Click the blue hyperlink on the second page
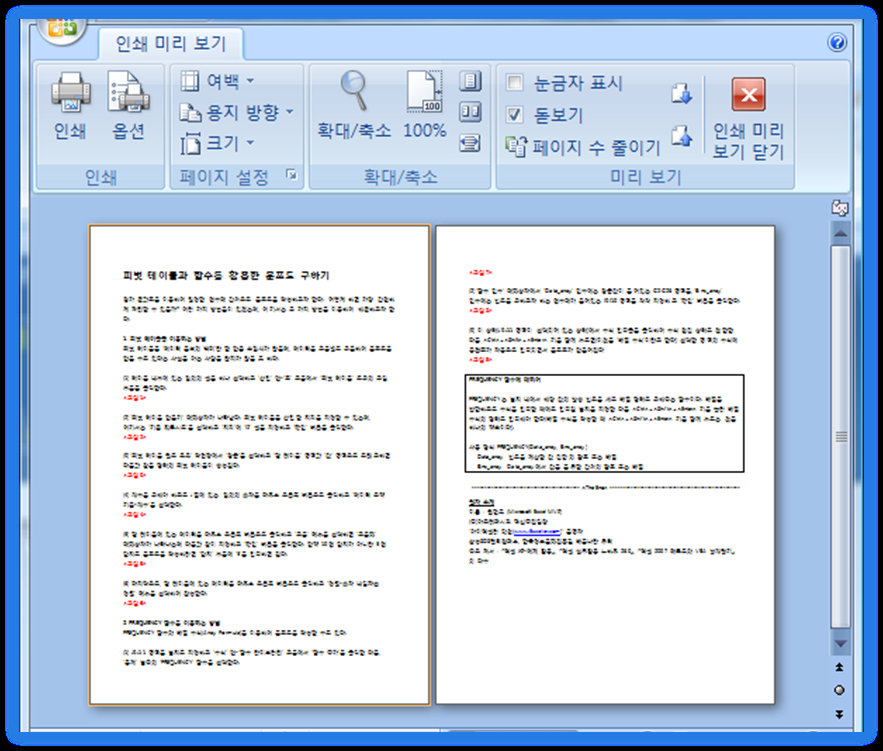 coord(536,531)
